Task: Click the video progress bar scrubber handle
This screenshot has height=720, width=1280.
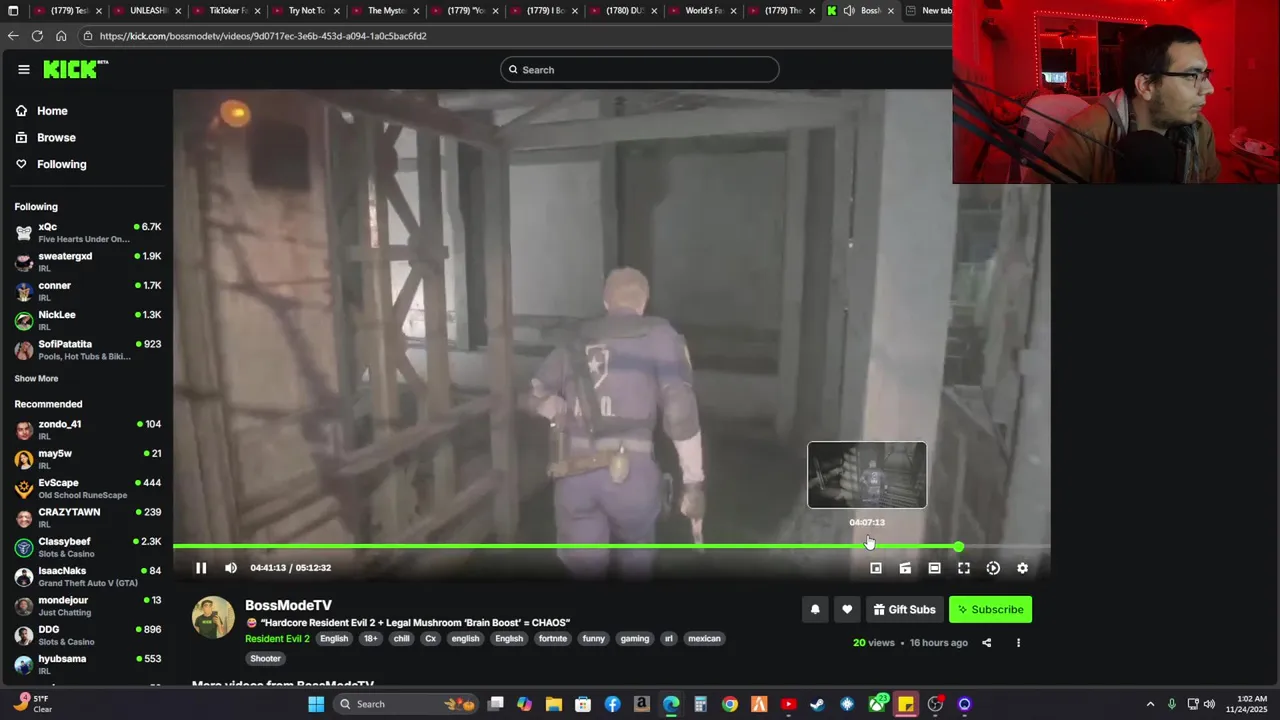Action: (958, 547)
